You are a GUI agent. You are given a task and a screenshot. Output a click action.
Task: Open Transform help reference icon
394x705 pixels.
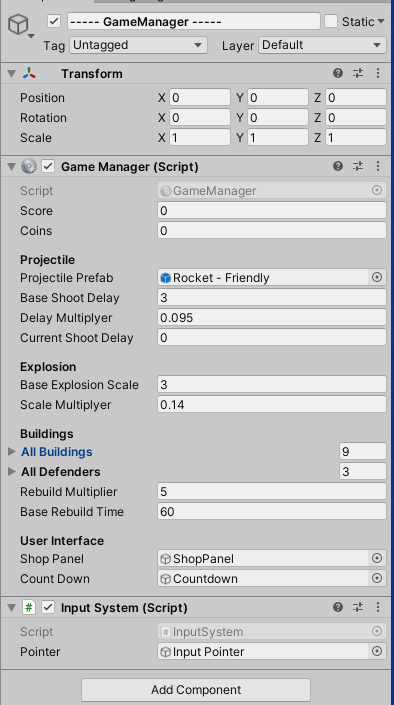click(338, 73)
